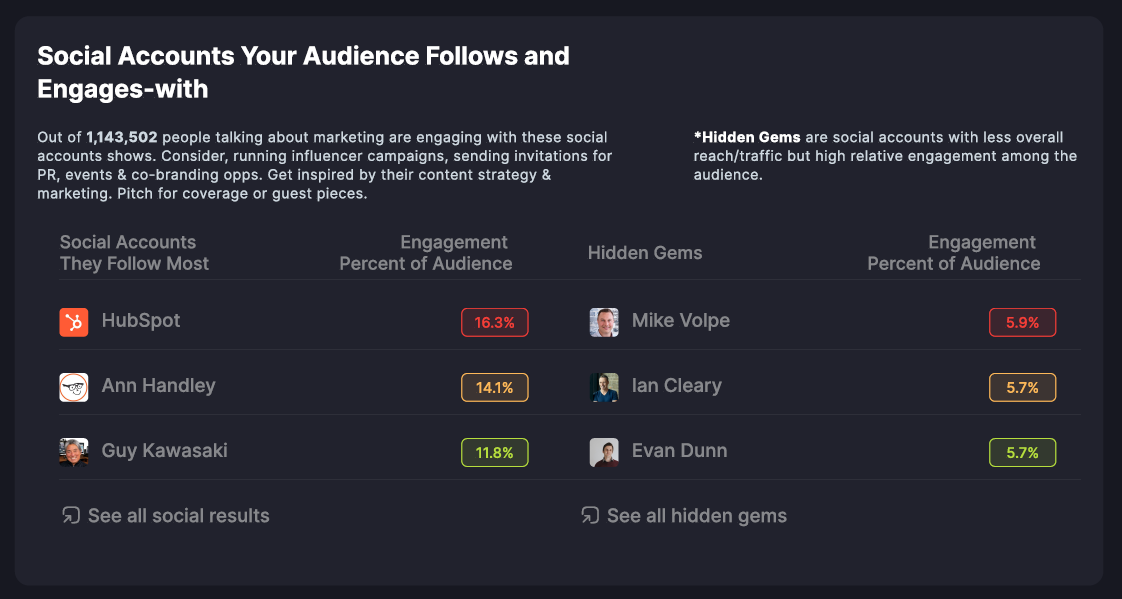Click Guy Kawasaki's green 11.8% badge
Image resolution: width=1122 pixels, height=599 pixels.
494,452
